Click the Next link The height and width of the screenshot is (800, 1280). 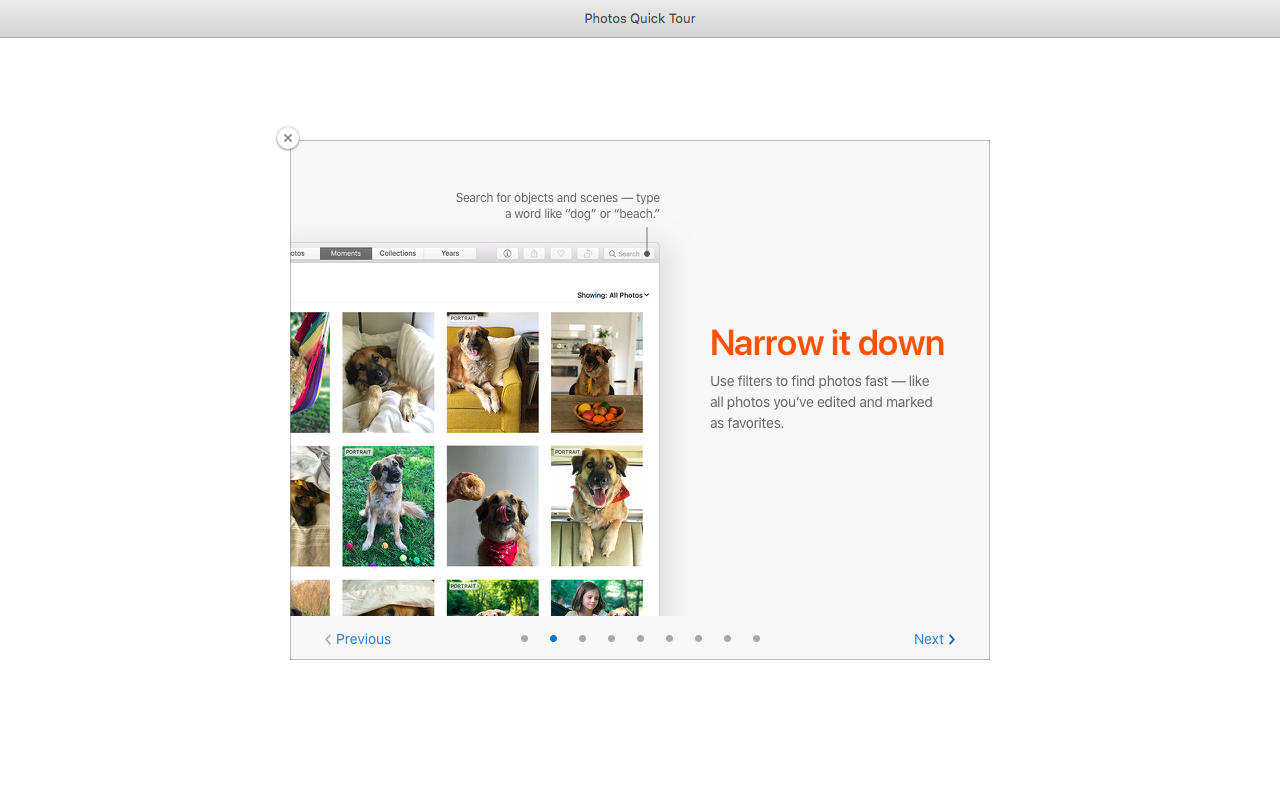928,640
